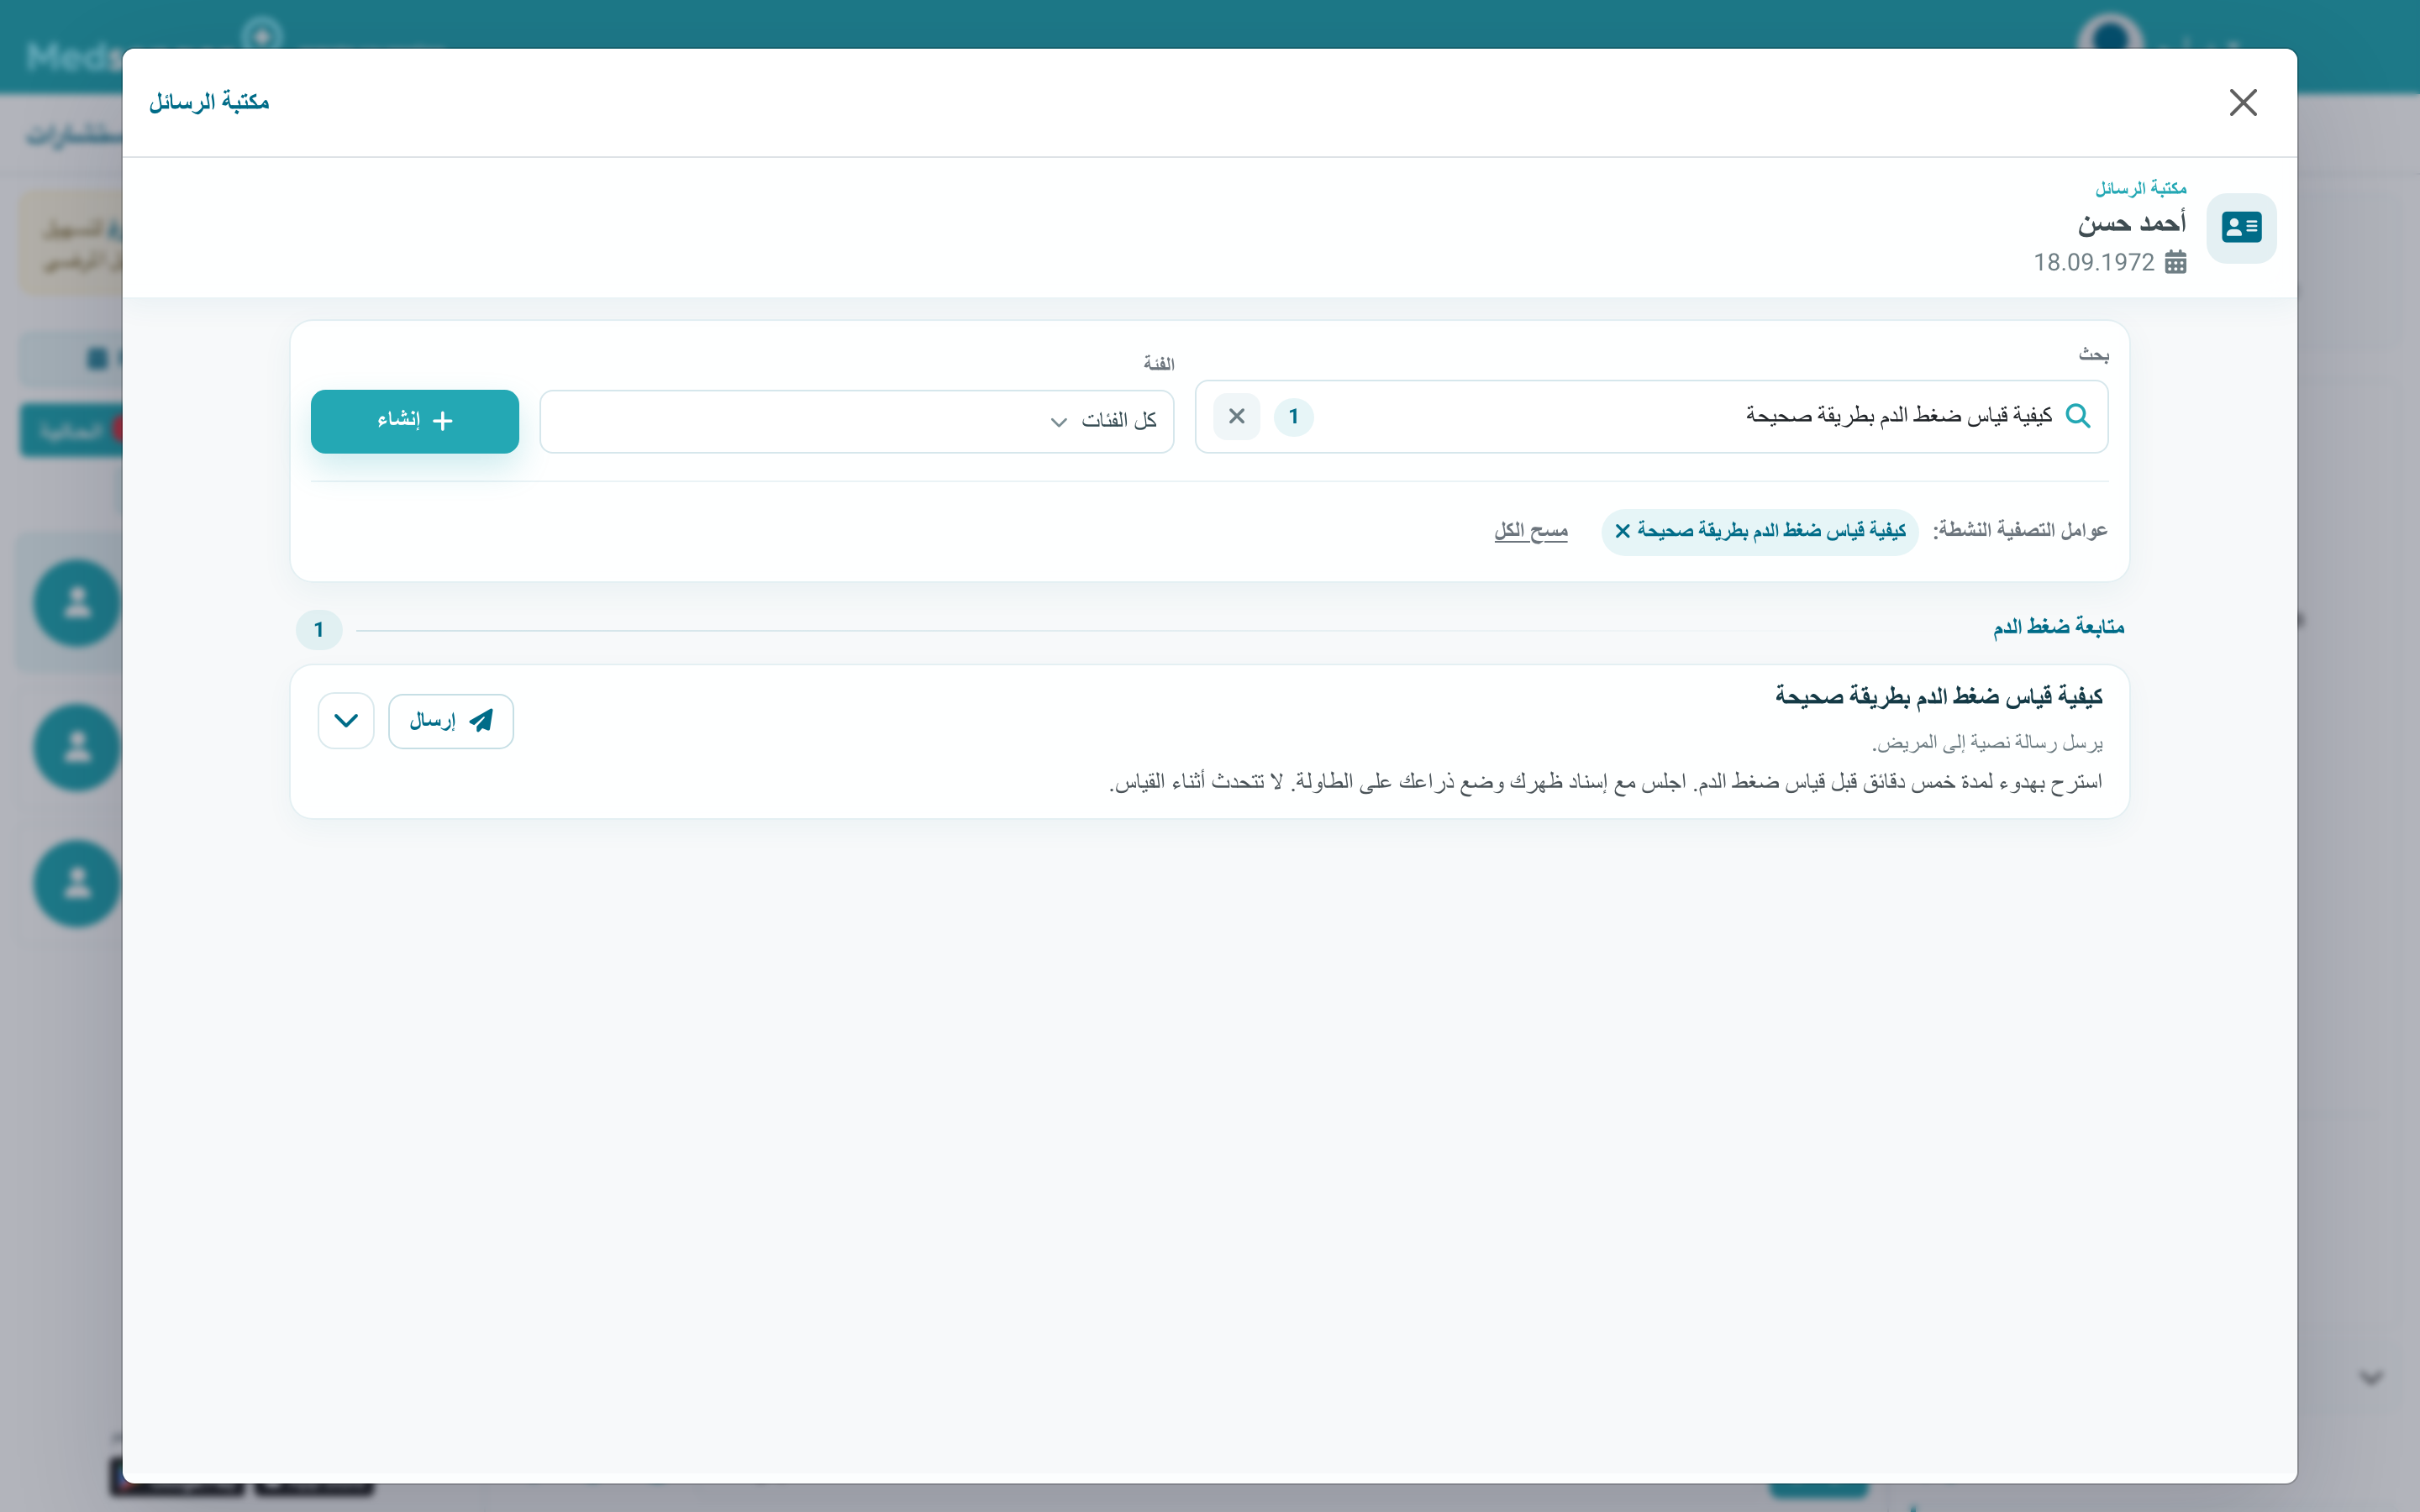Click the calendar icon beside 18.09.1972
This screenshot has width=2420, height=1512.
point(2175,262)
